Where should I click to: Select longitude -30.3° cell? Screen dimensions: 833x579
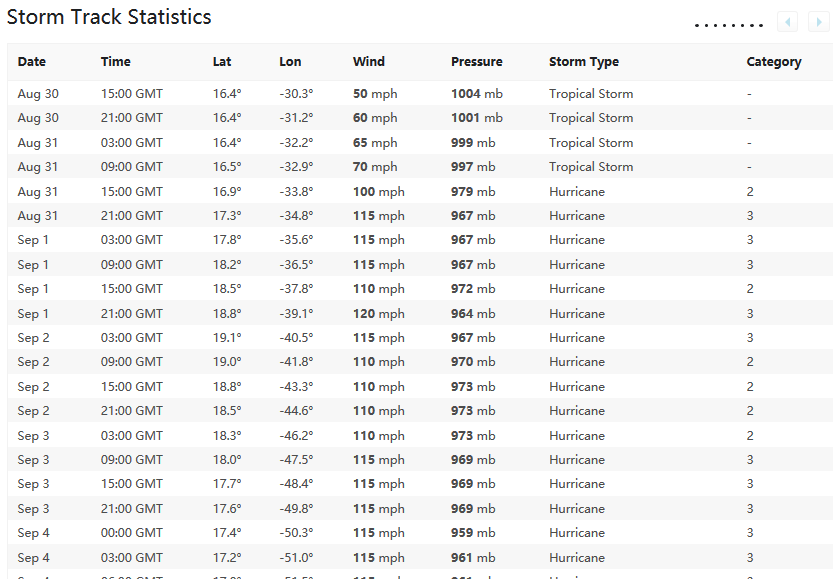pos(296,94)
